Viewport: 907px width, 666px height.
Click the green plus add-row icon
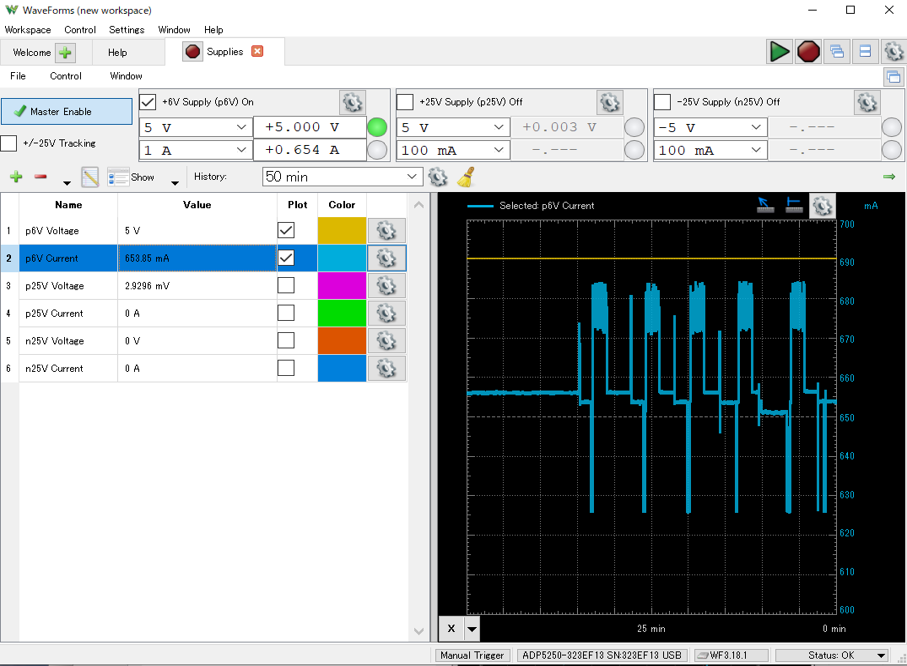click(16, 177)
